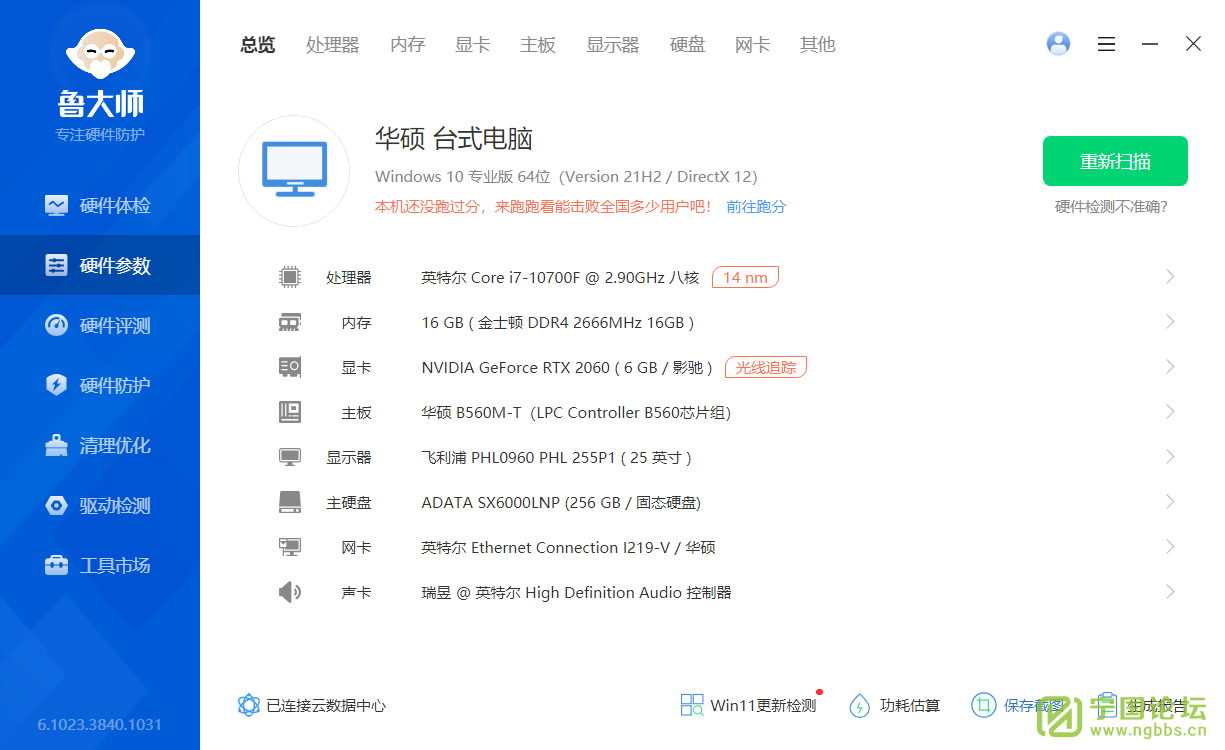
Task: Click the 网卡 network adapter row icon
Action: point(290,547)
